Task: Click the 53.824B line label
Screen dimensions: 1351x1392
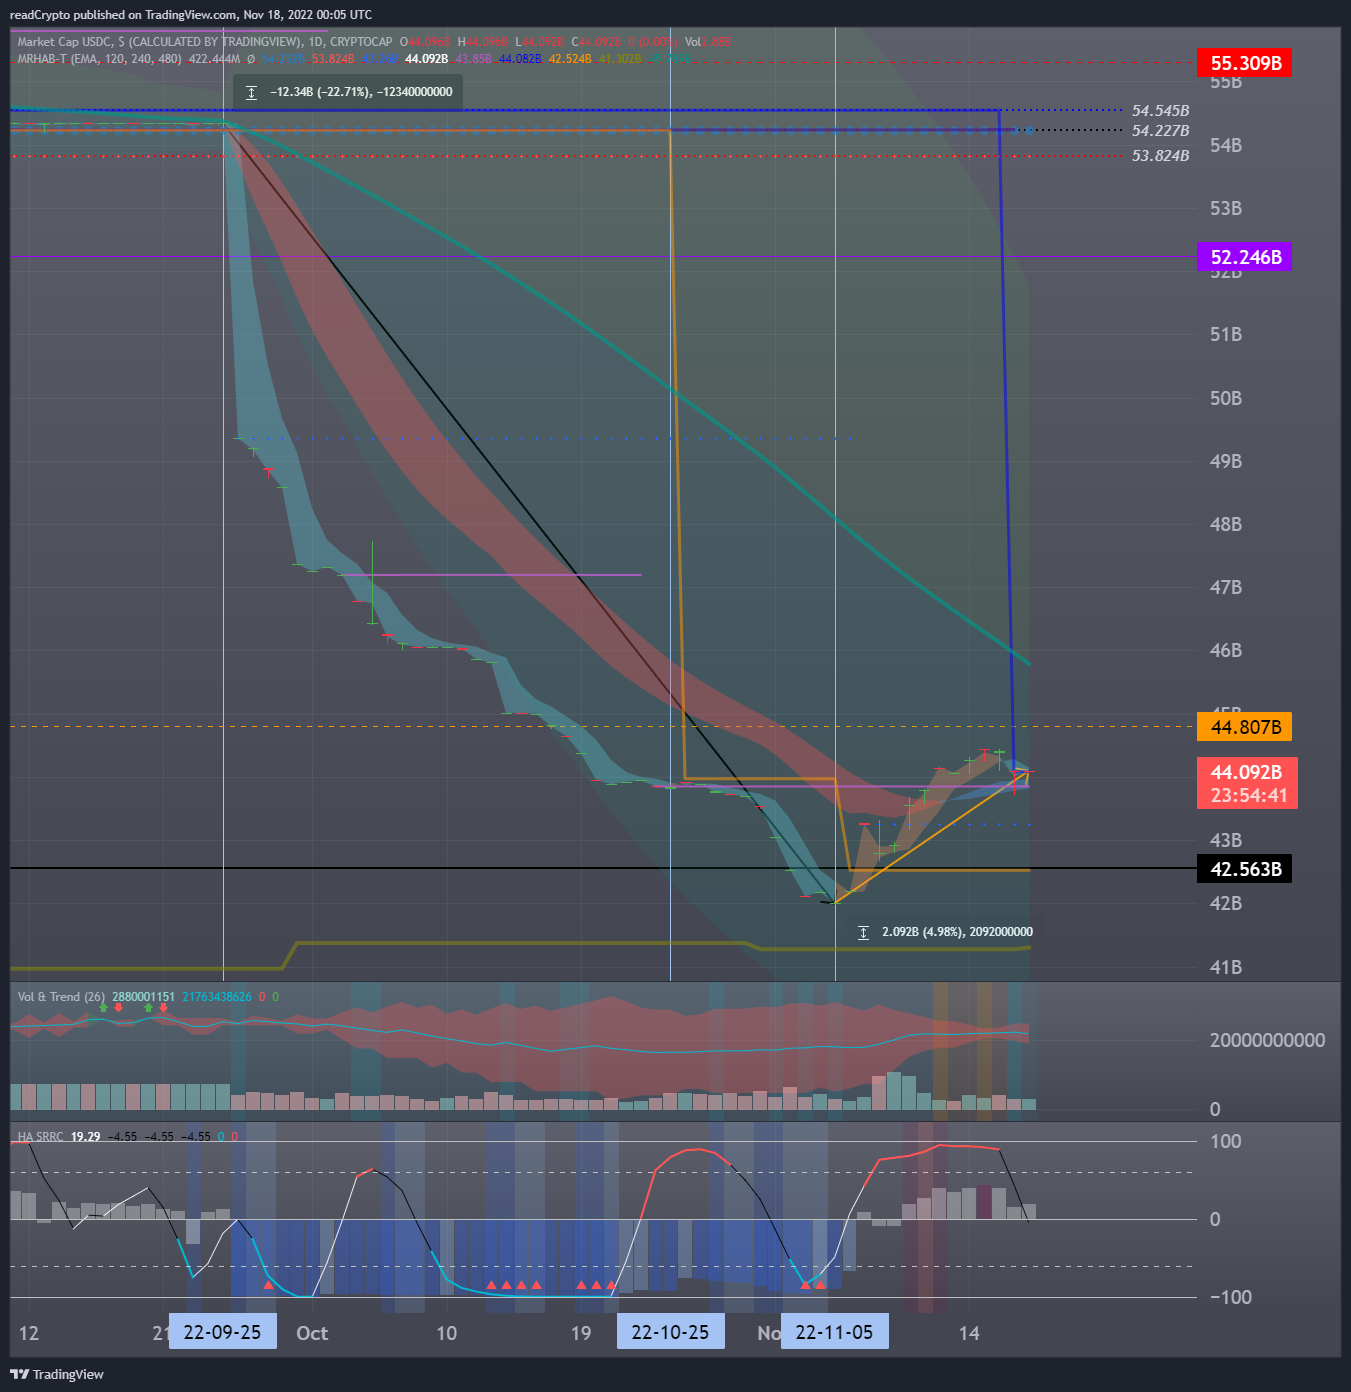Action: coord(1160,156)
